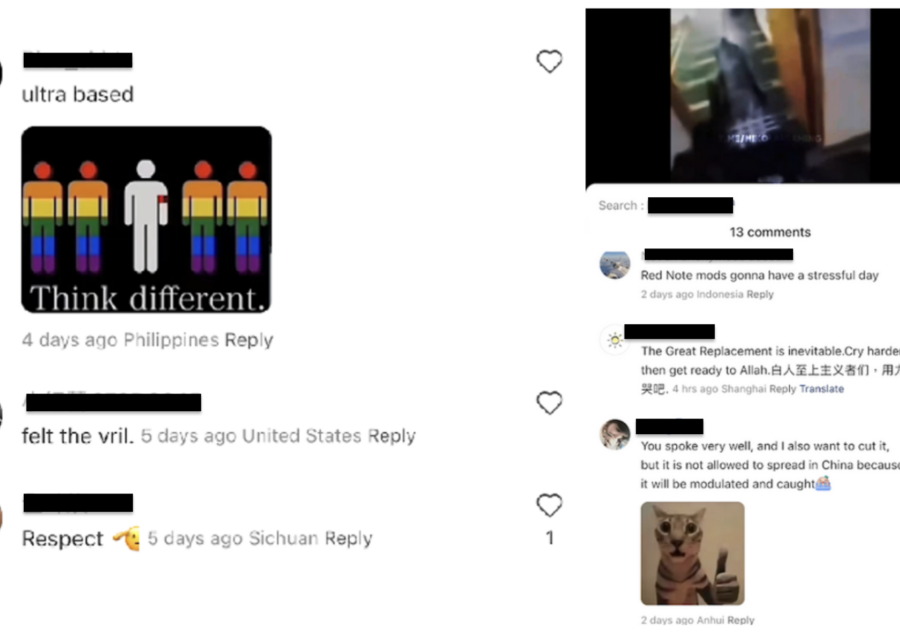The image size is (900, 634).
Task: Click the '13 comments' header
Action: [770, 232]
